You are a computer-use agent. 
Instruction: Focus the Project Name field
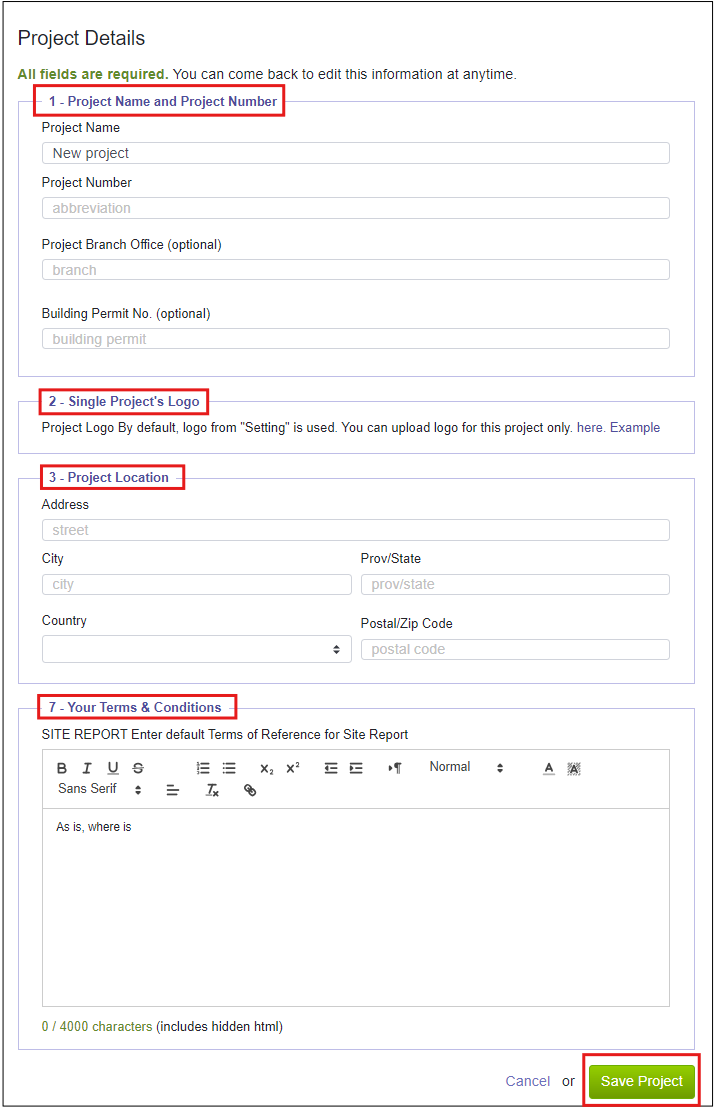[356, 153]
